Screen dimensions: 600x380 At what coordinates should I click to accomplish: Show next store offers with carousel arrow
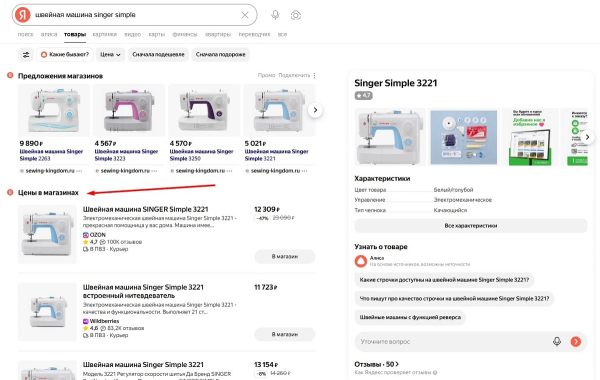pos(315,110)
